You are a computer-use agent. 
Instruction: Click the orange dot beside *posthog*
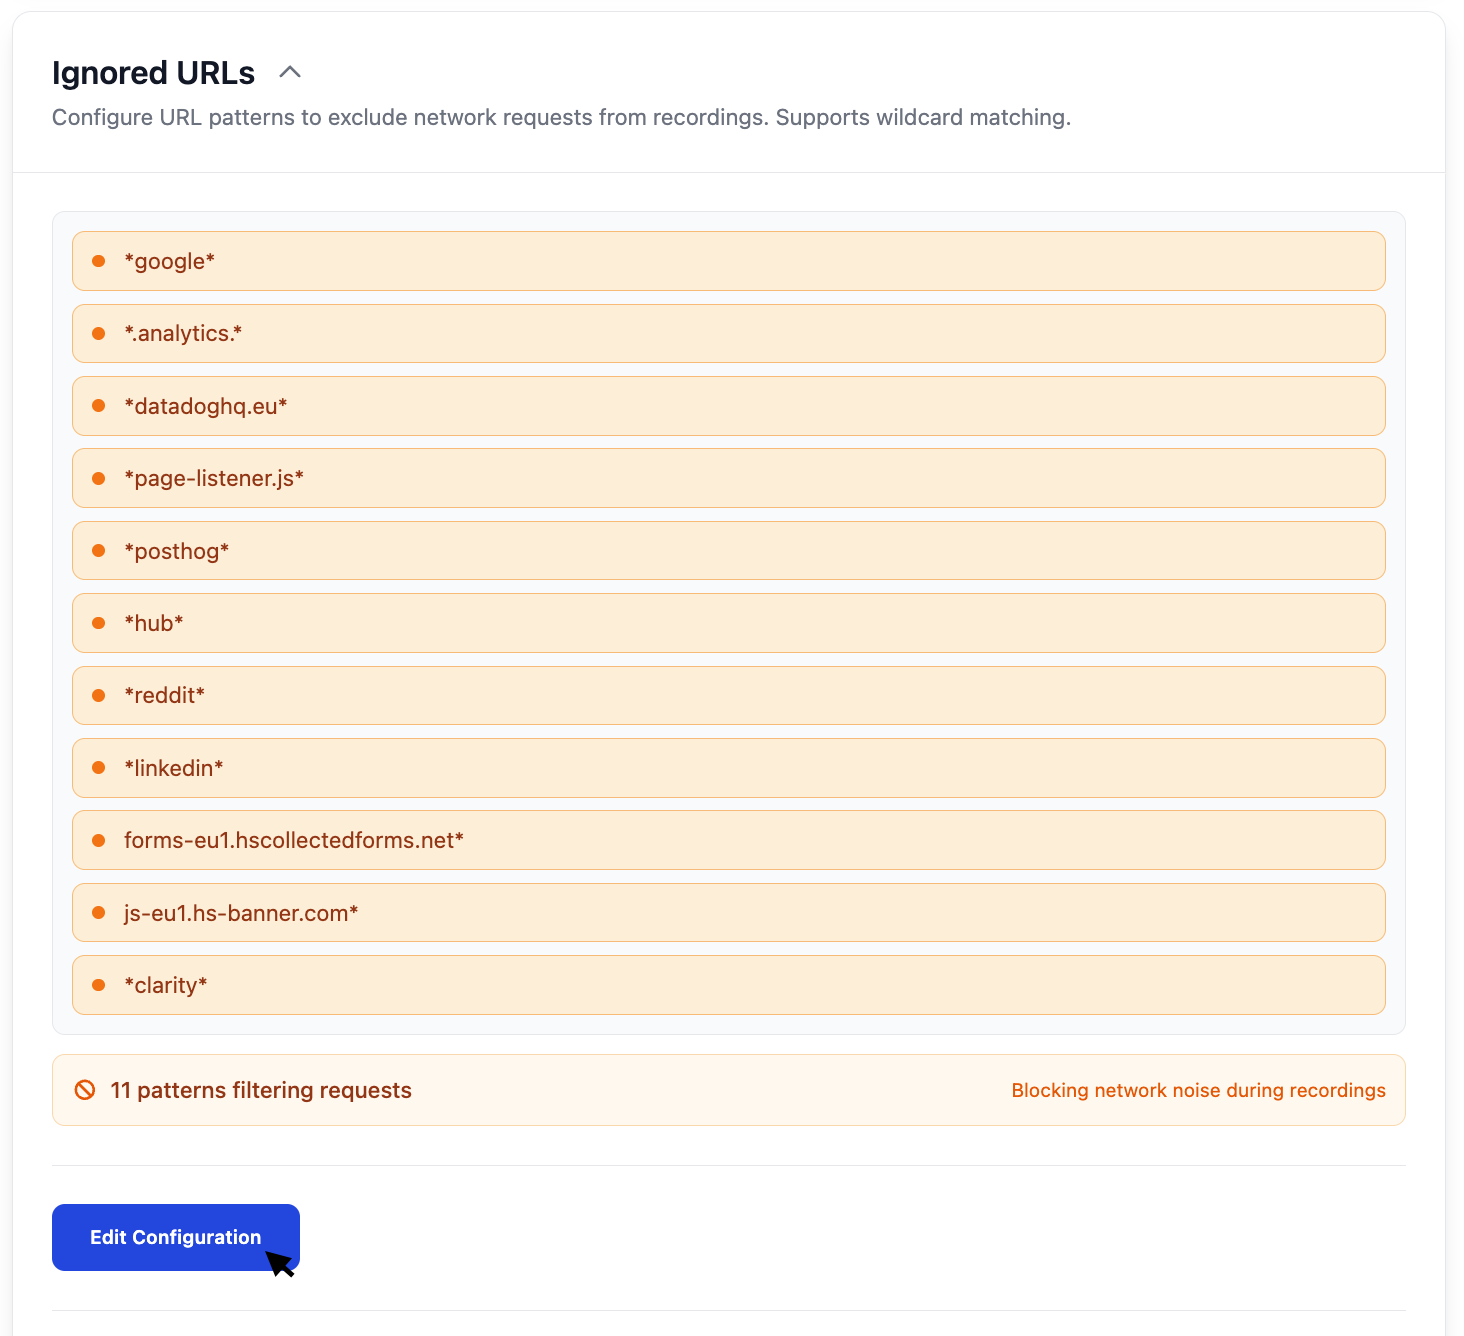click(99, 551)
